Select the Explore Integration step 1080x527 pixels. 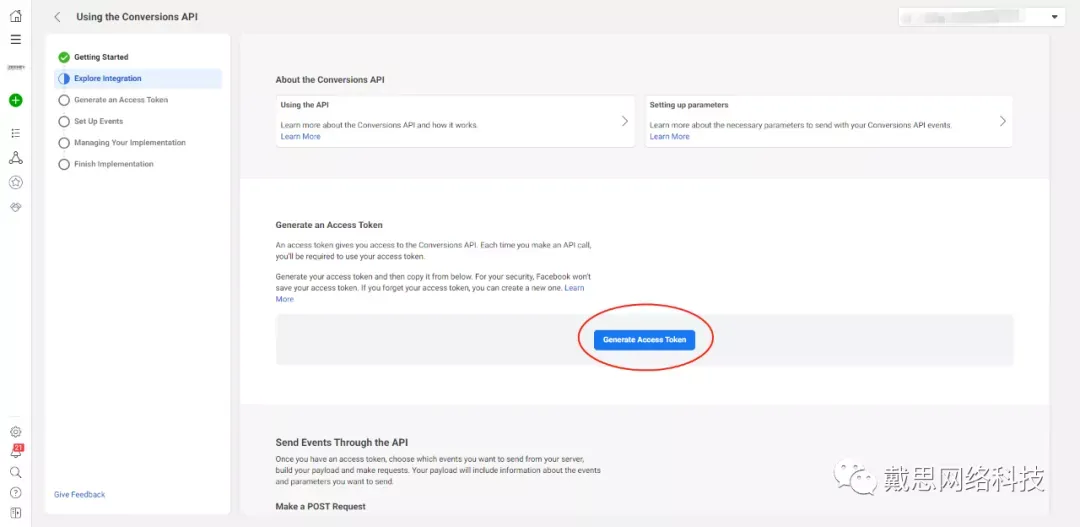(138, 79)
